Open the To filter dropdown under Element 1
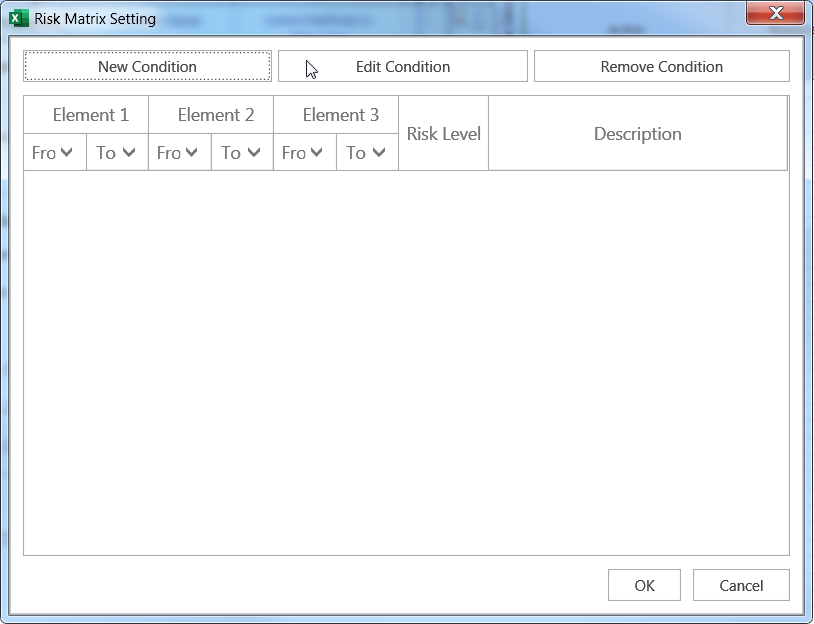The height and width of the screenshot is (624, 814). pos(129,153)
